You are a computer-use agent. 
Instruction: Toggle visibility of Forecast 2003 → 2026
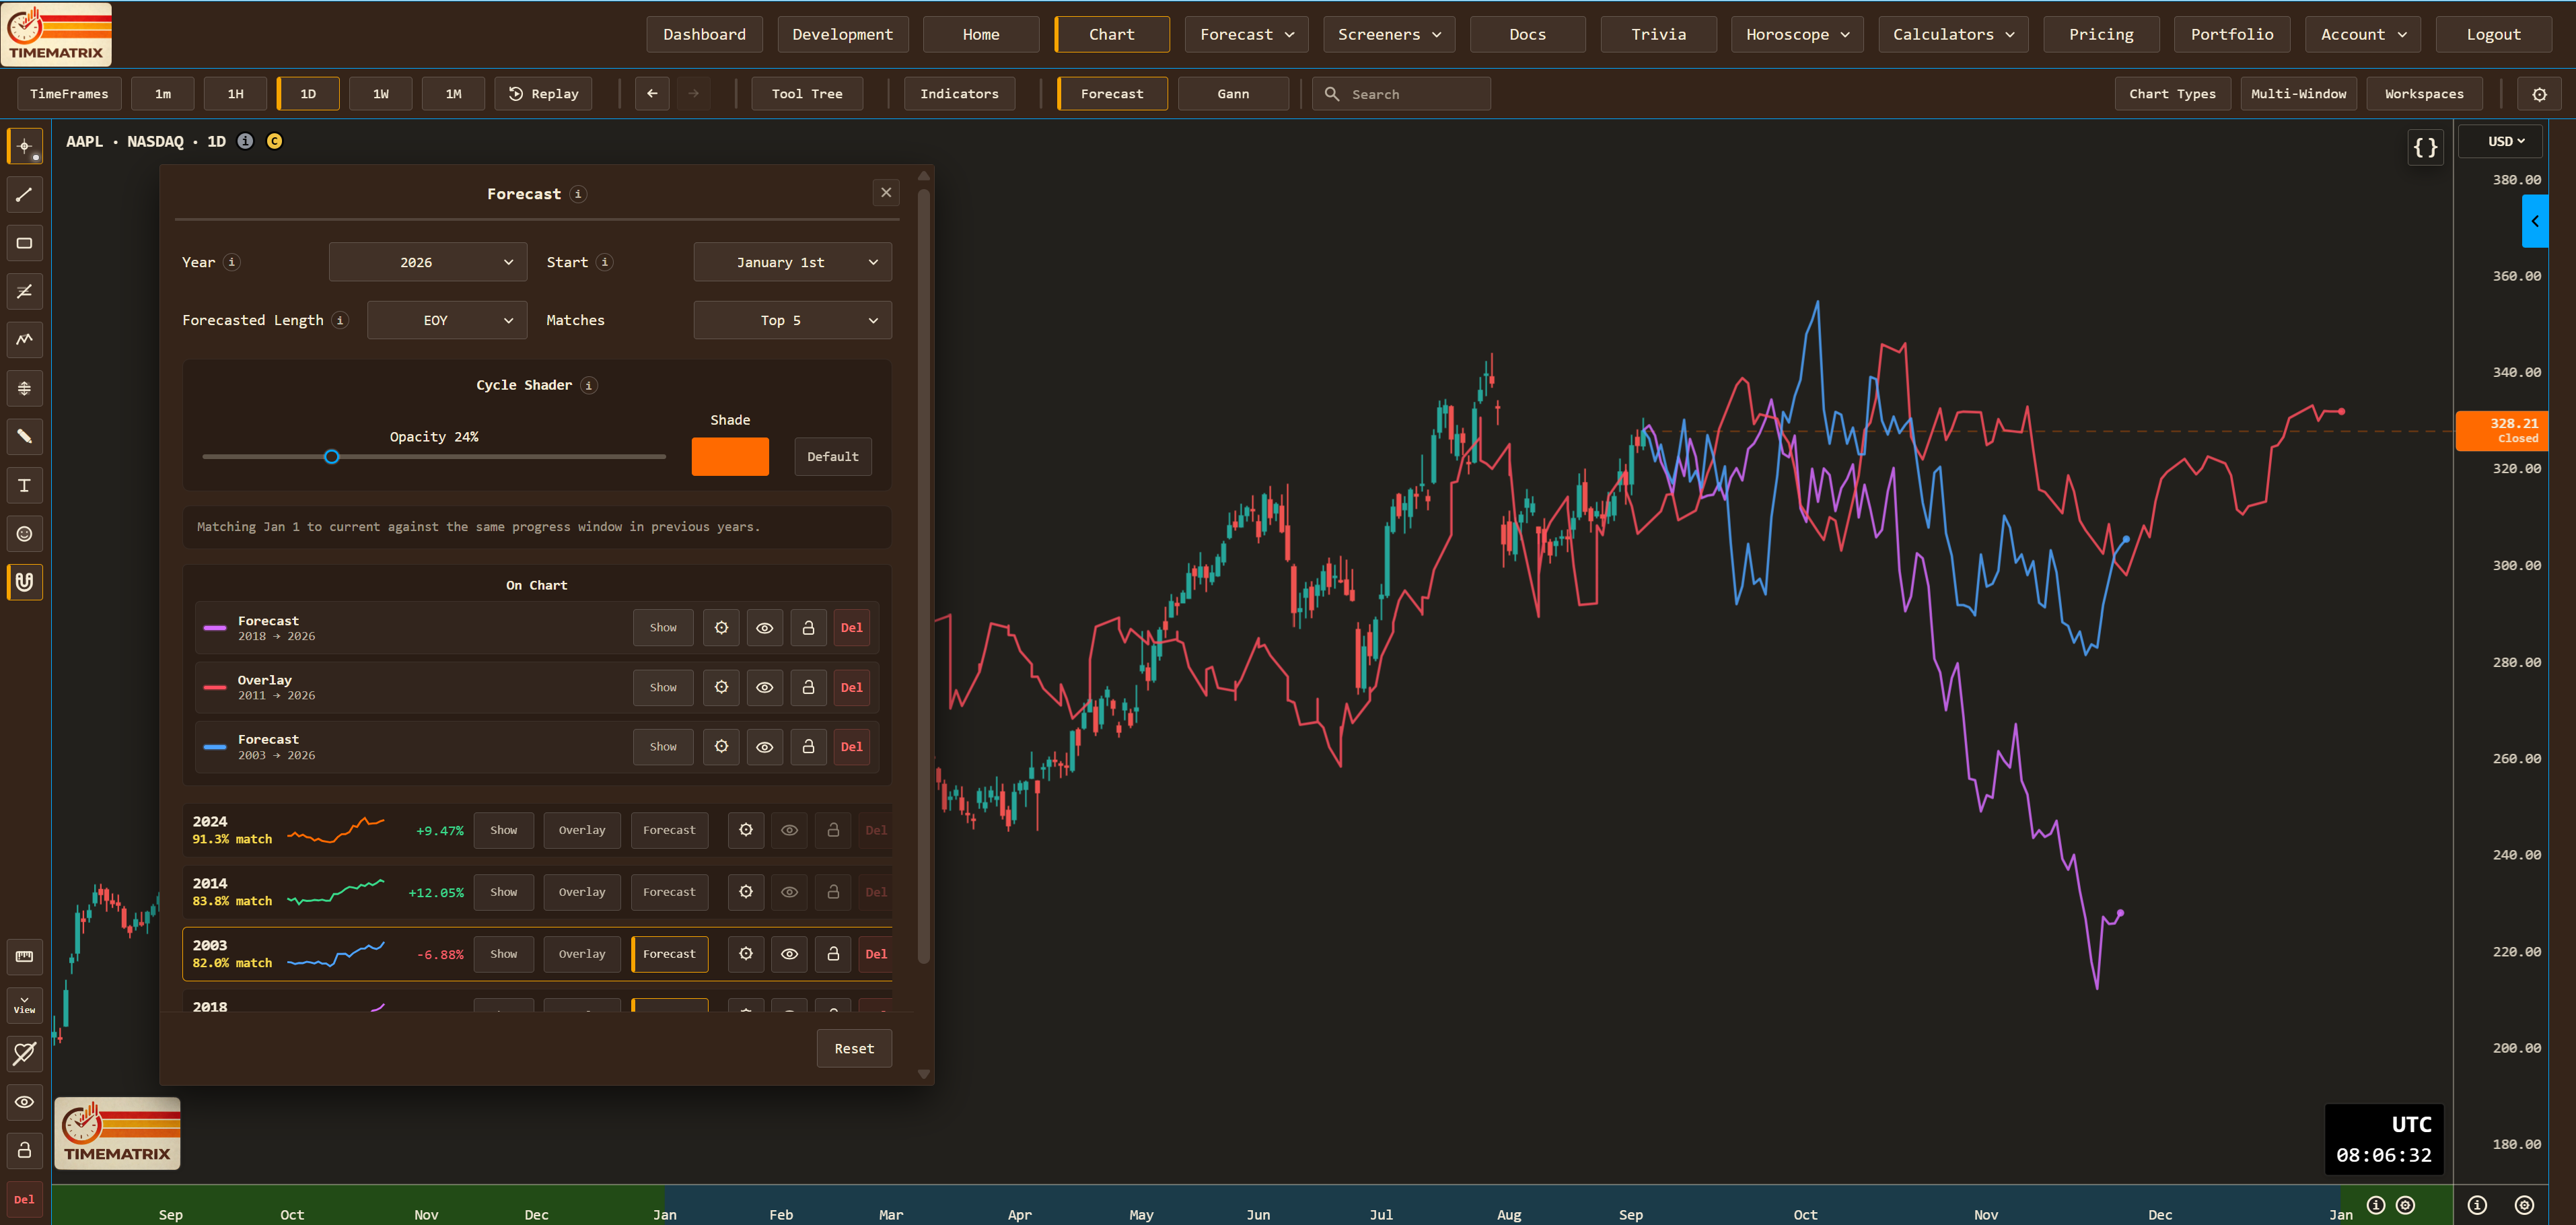(x=764, y=747)
